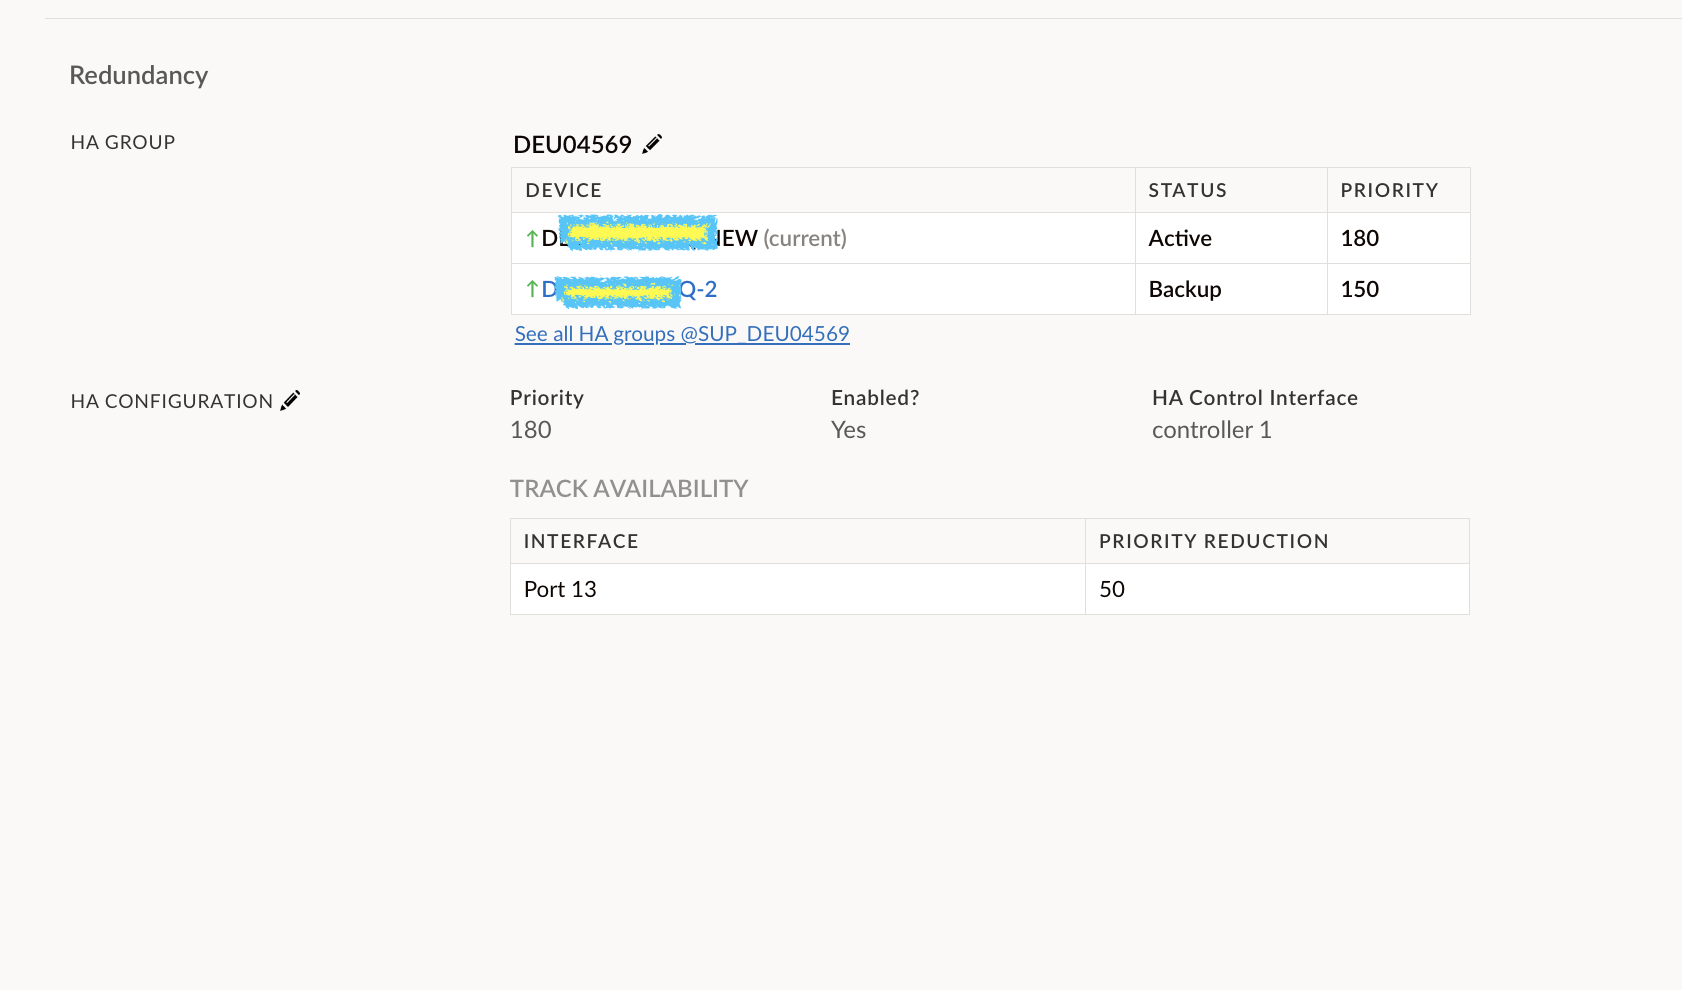Click the PRIORITY column header in HA group table
Viewport: 1682px width, 990px height.
1389,190
